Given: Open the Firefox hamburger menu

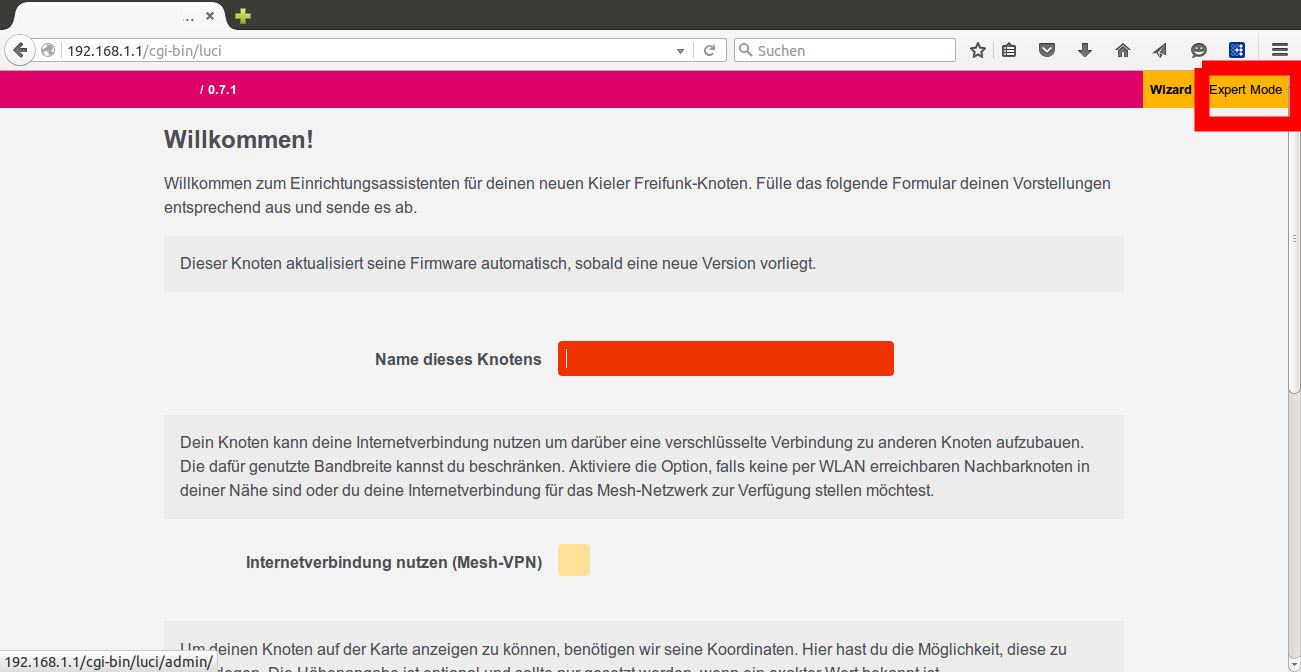Looking at the screenshot, I should click(1279, 50).
